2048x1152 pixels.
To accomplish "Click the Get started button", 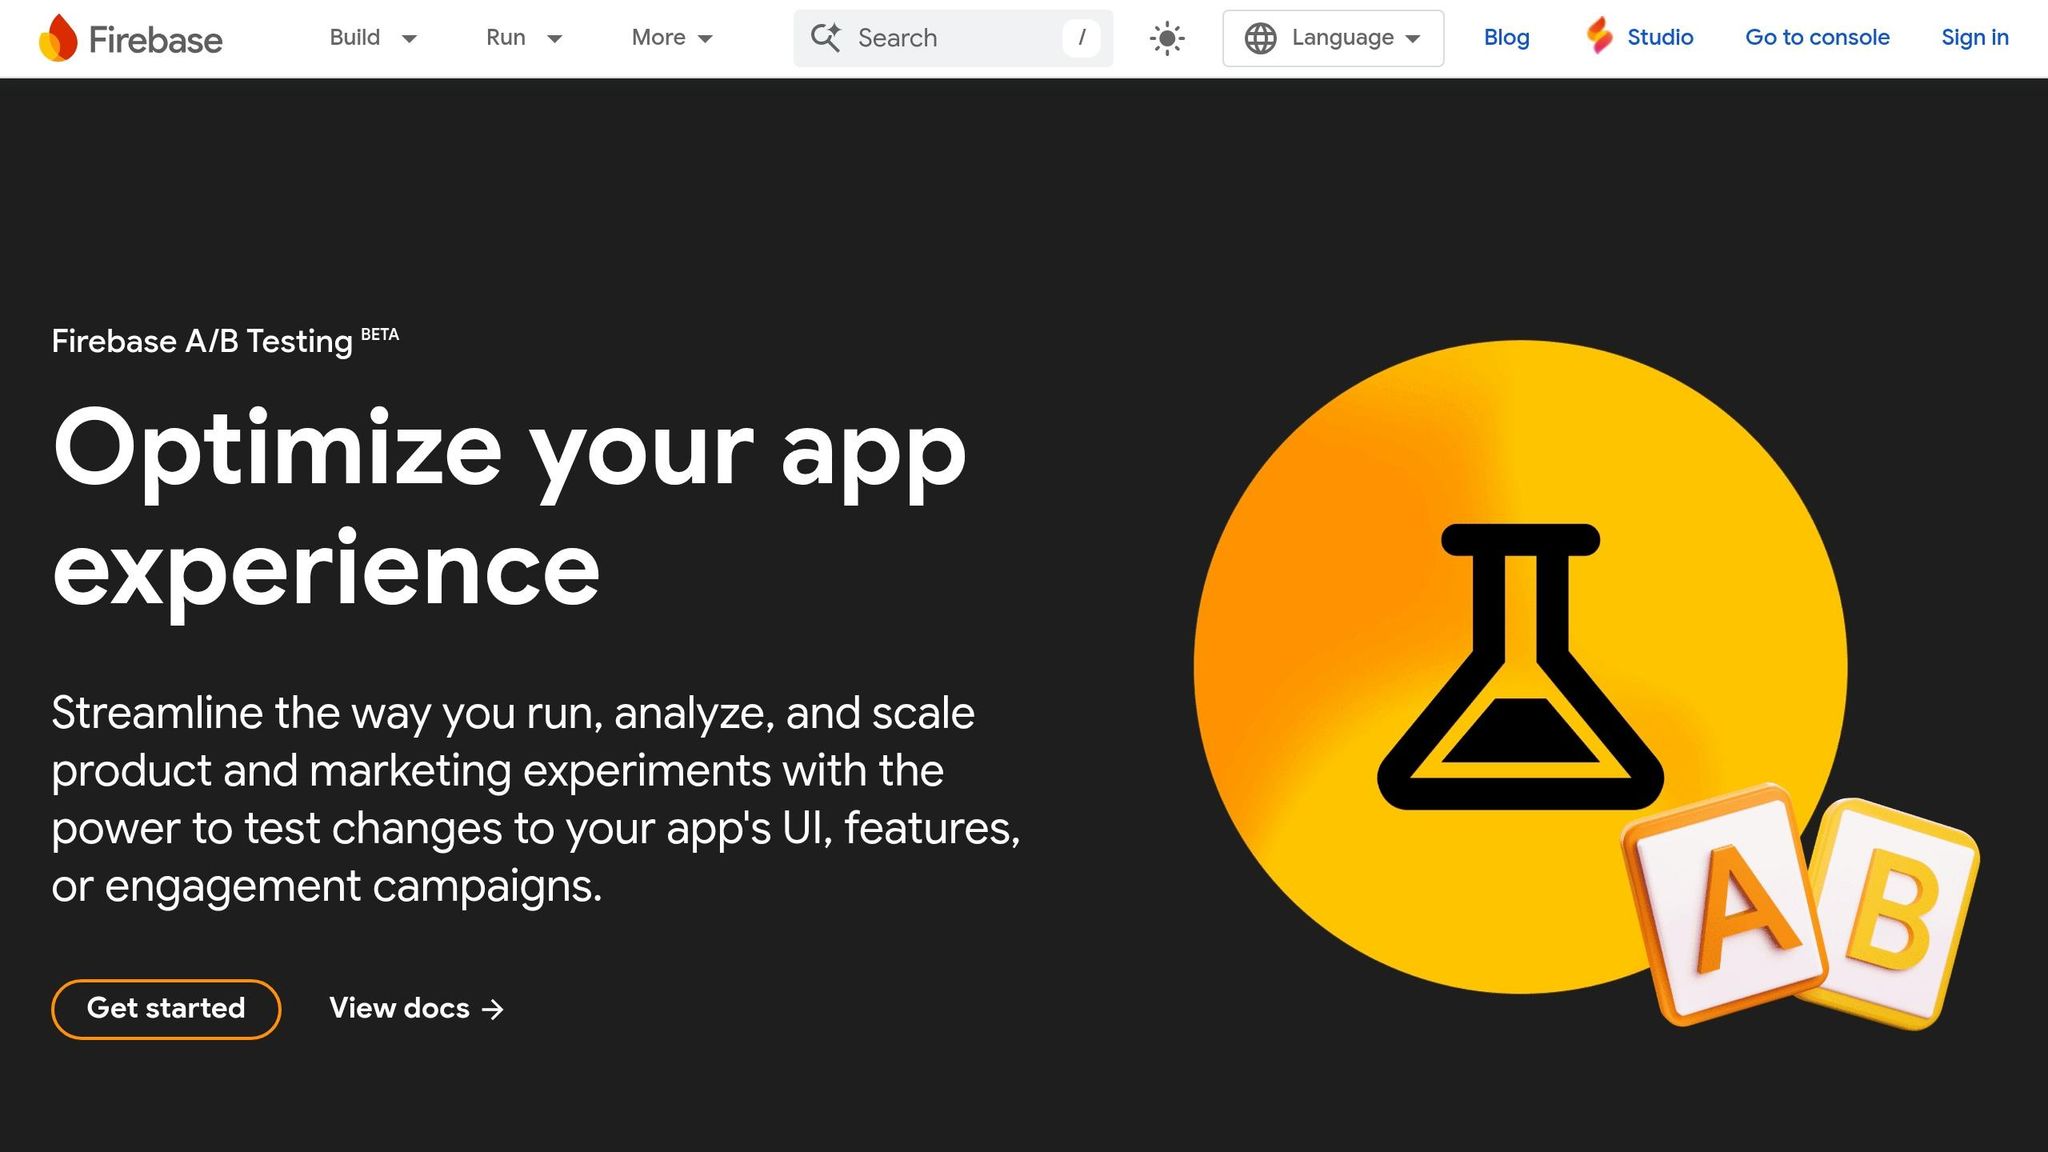I will (x=166, y=1009).
